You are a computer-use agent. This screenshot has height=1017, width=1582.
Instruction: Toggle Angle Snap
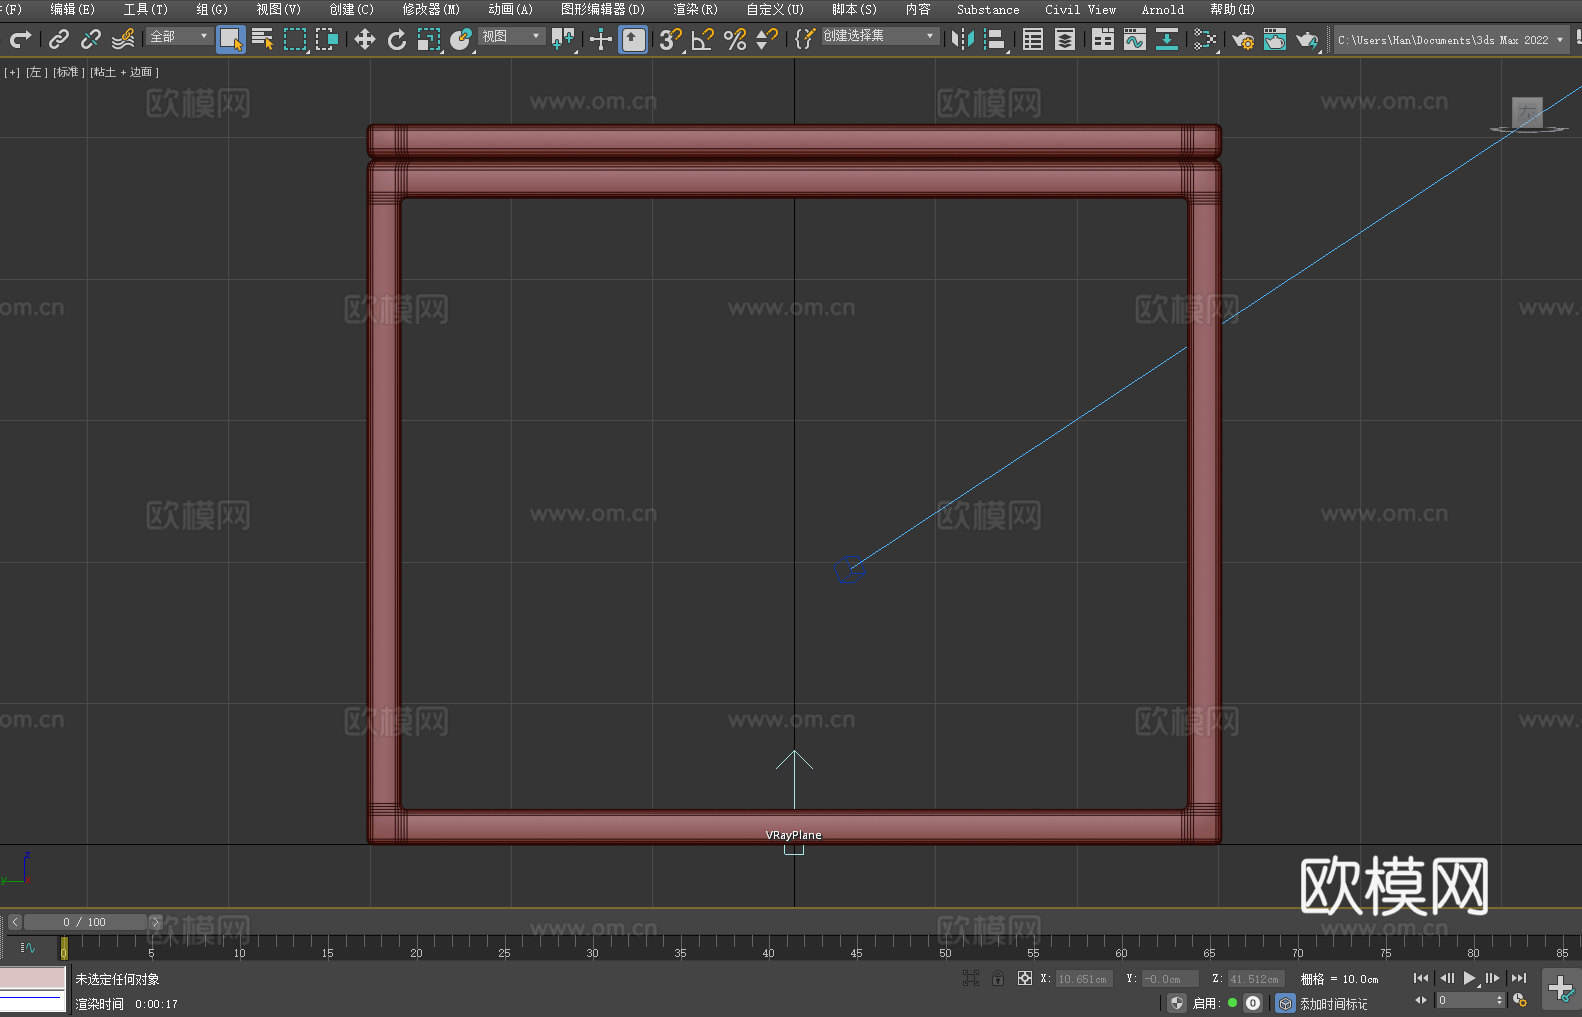(x=703, y=39)
